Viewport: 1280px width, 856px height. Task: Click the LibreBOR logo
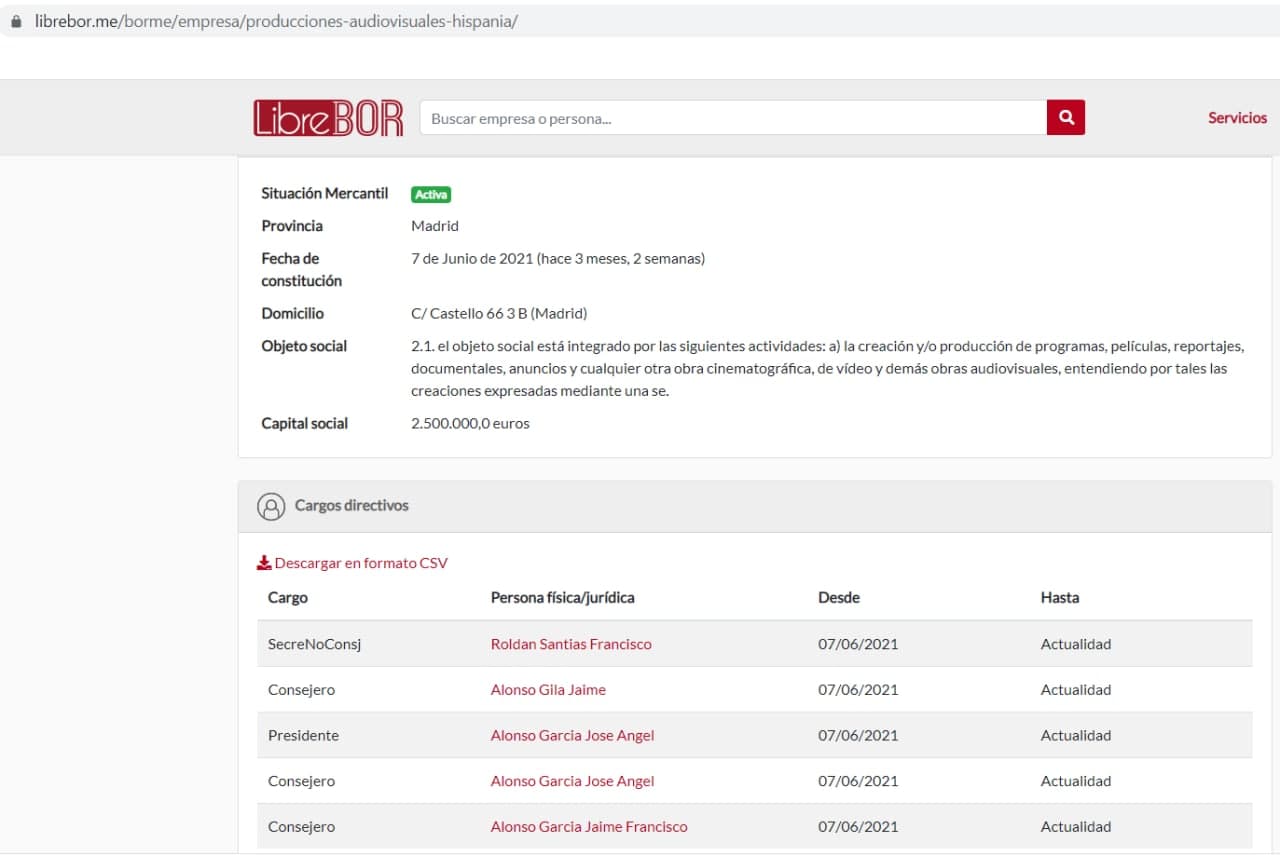click(x=328, y=118)
